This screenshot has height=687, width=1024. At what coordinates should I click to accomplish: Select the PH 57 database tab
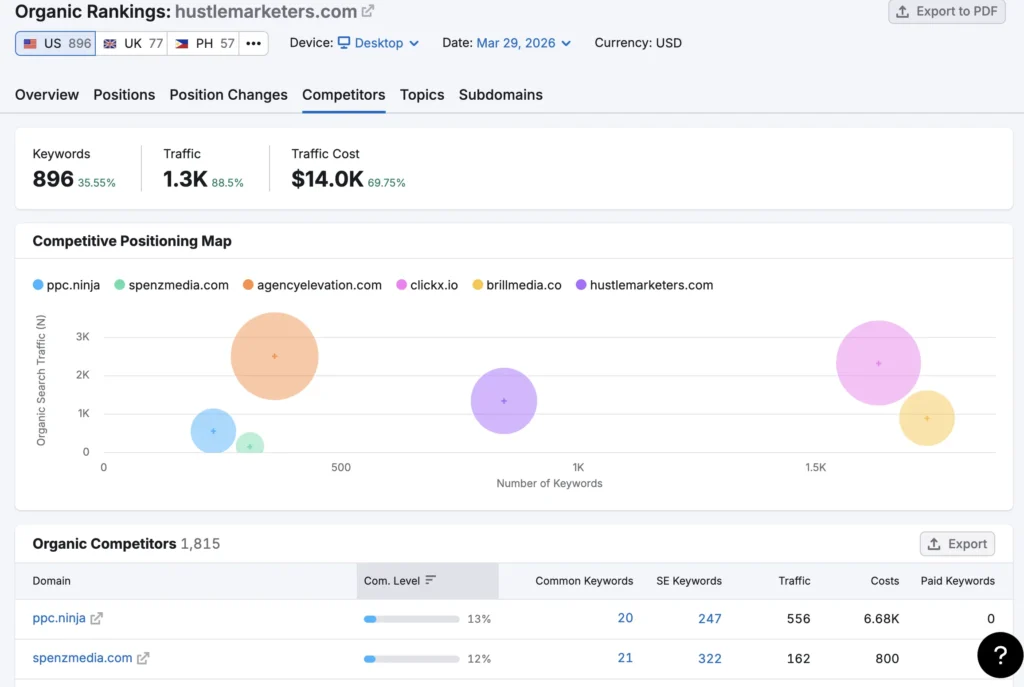click(204, 43)
